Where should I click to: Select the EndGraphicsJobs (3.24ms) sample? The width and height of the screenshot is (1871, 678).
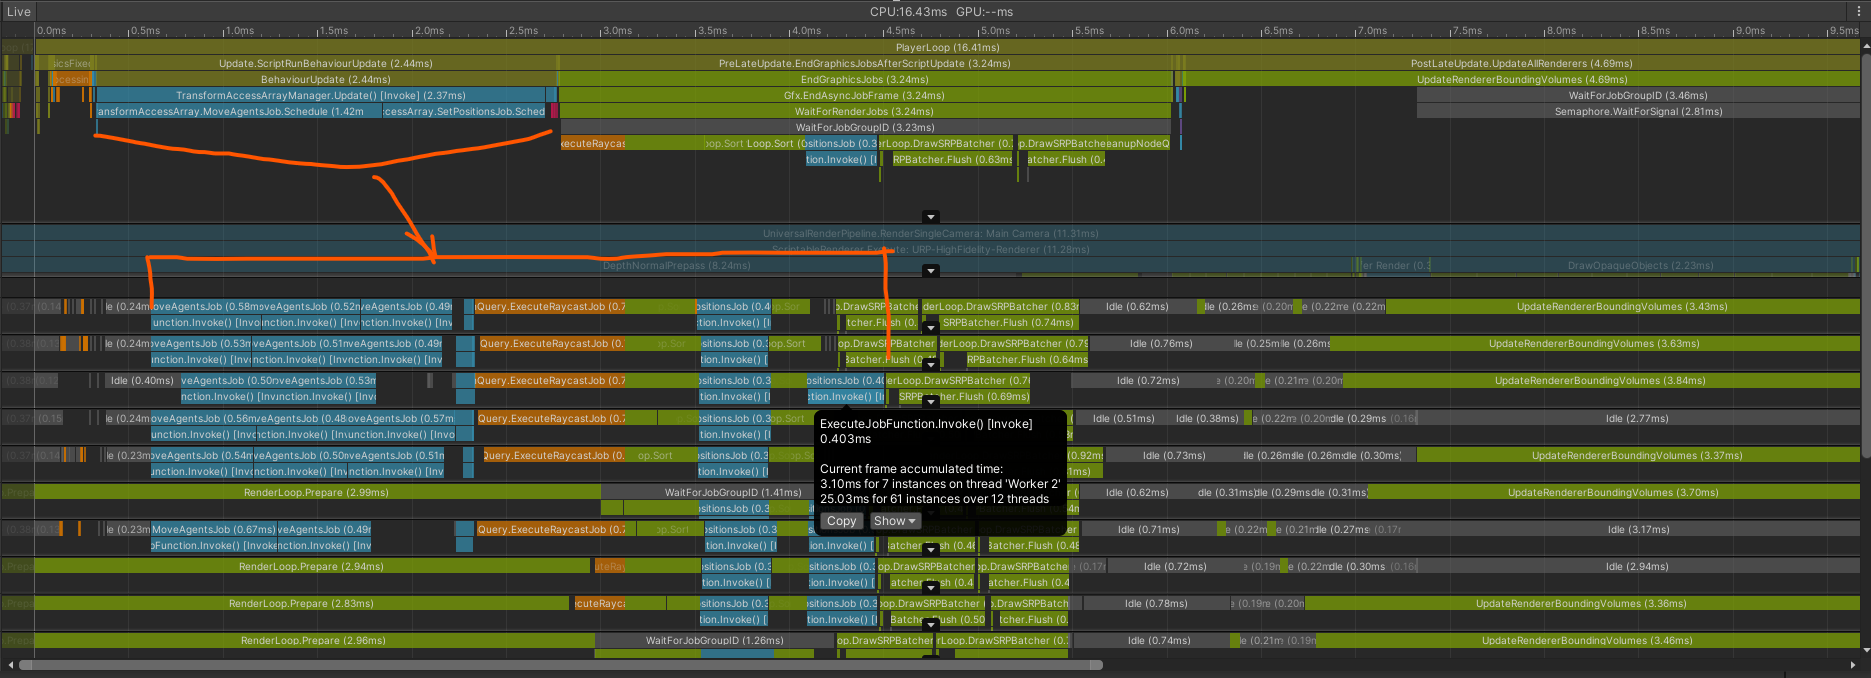pos(864,80)
